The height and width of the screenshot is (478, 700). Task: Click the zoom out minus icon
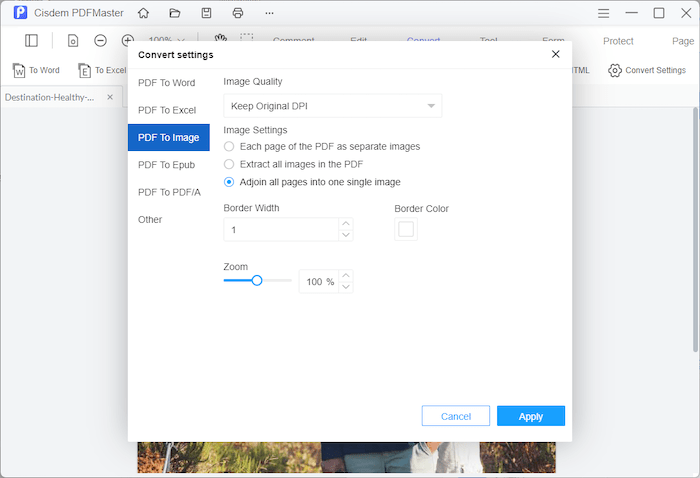[101, 41]
